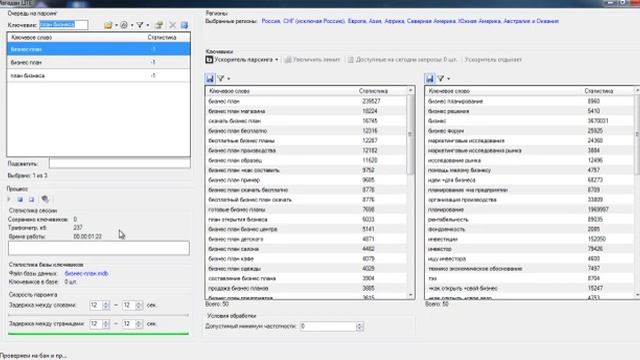Select left table row 'бизнес план магазина'
This screenshot has width=640, height=360.
pos(306,111)
